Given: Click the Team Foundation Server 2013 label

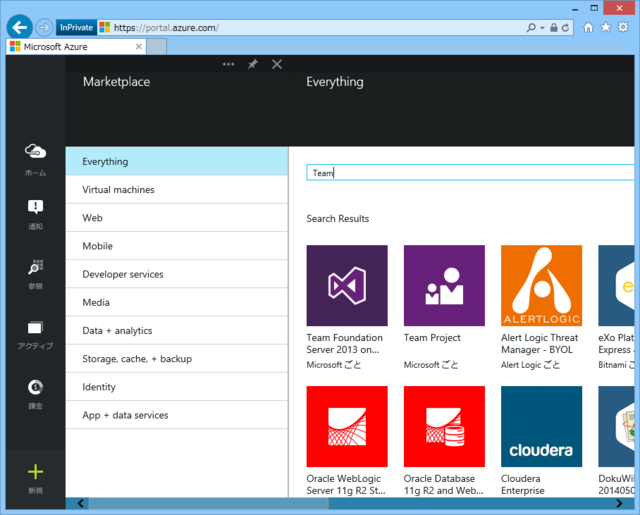Looking at the screenshot, I should click(344, 344).
